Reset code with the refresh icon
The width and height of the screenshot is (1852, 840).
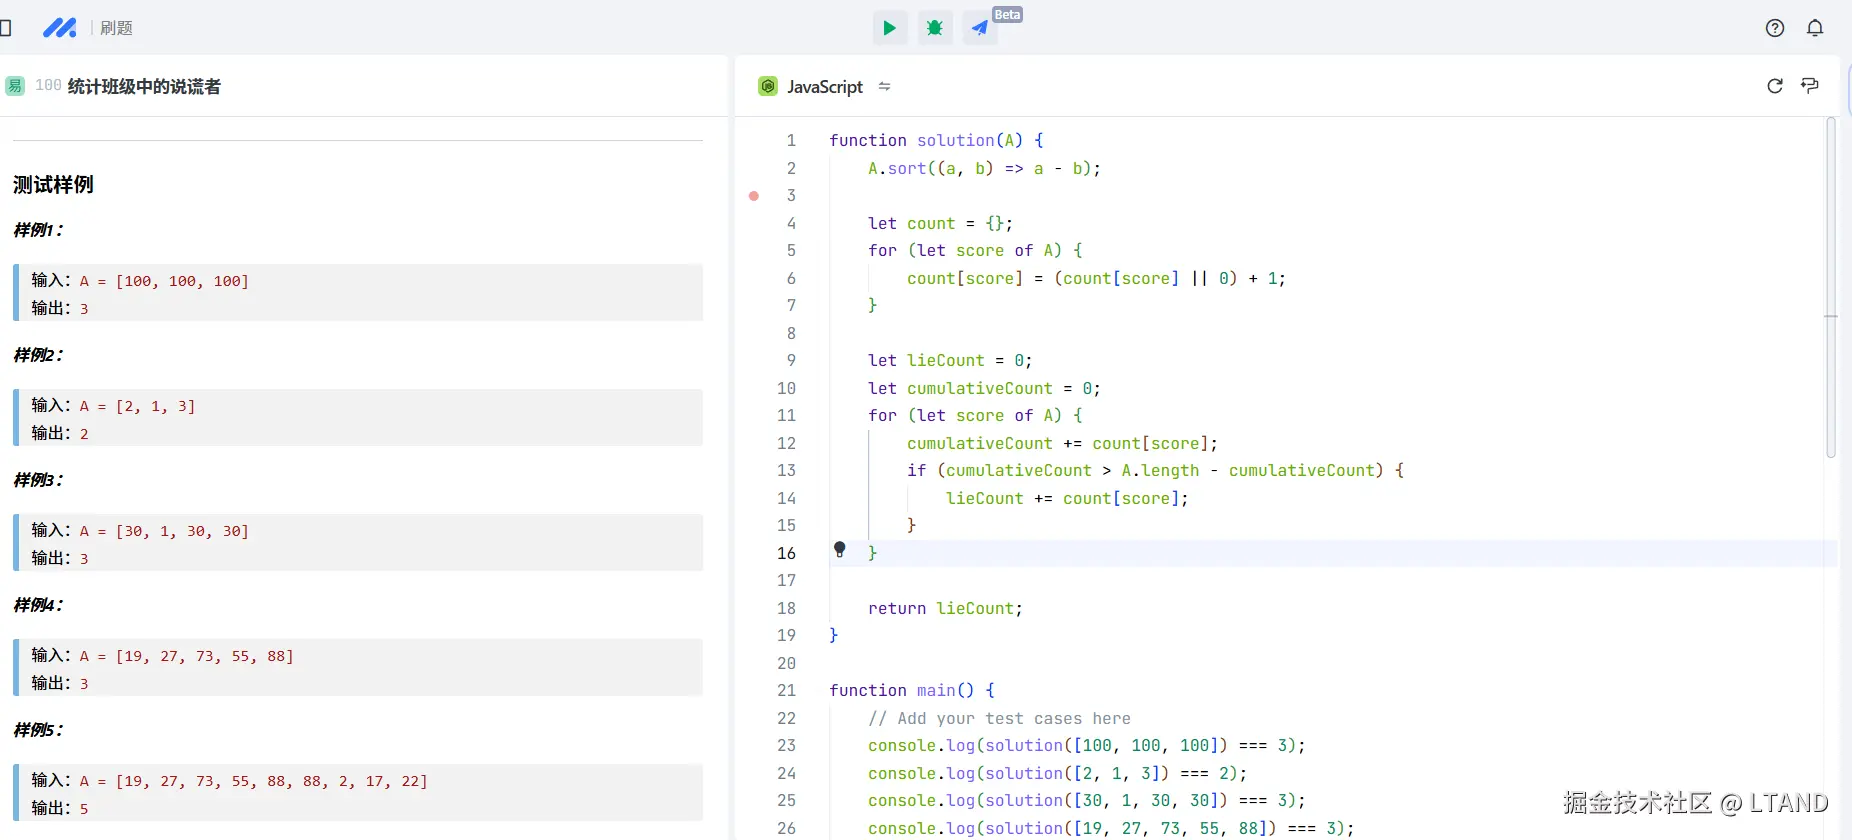pyautogui.click(x=1775, y=86)
